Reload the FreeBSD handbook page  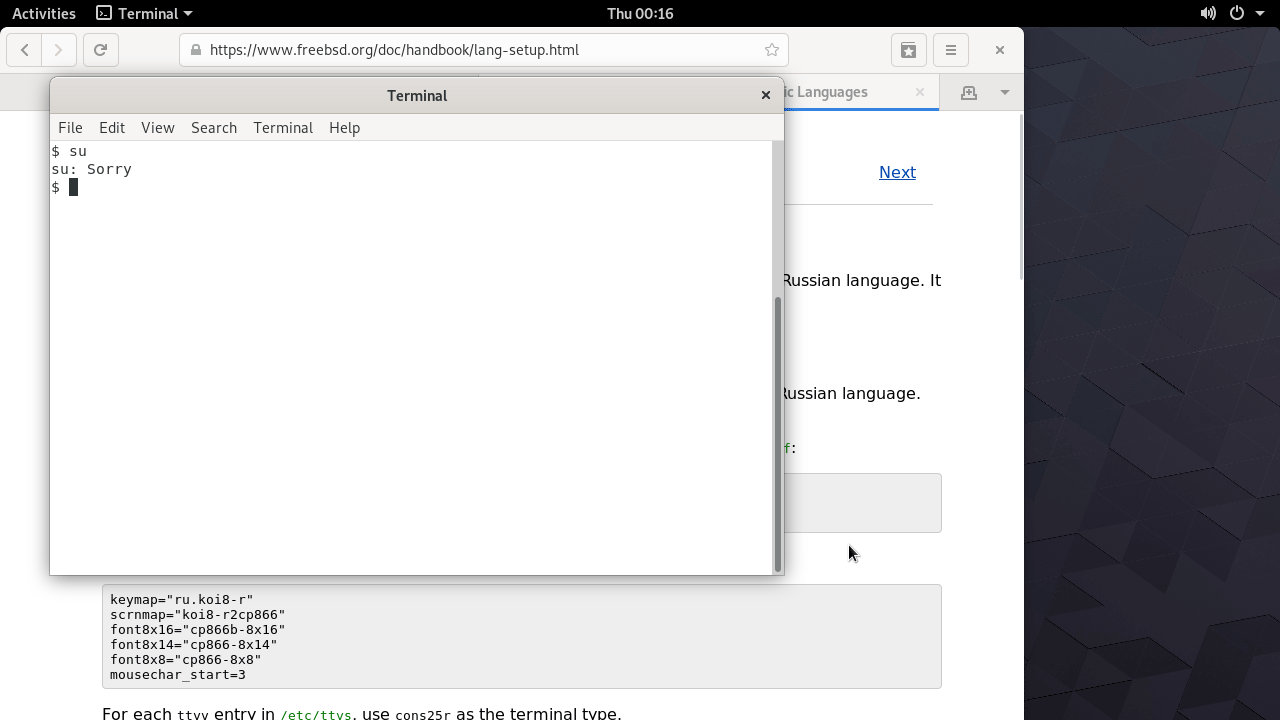coord(100,50)
